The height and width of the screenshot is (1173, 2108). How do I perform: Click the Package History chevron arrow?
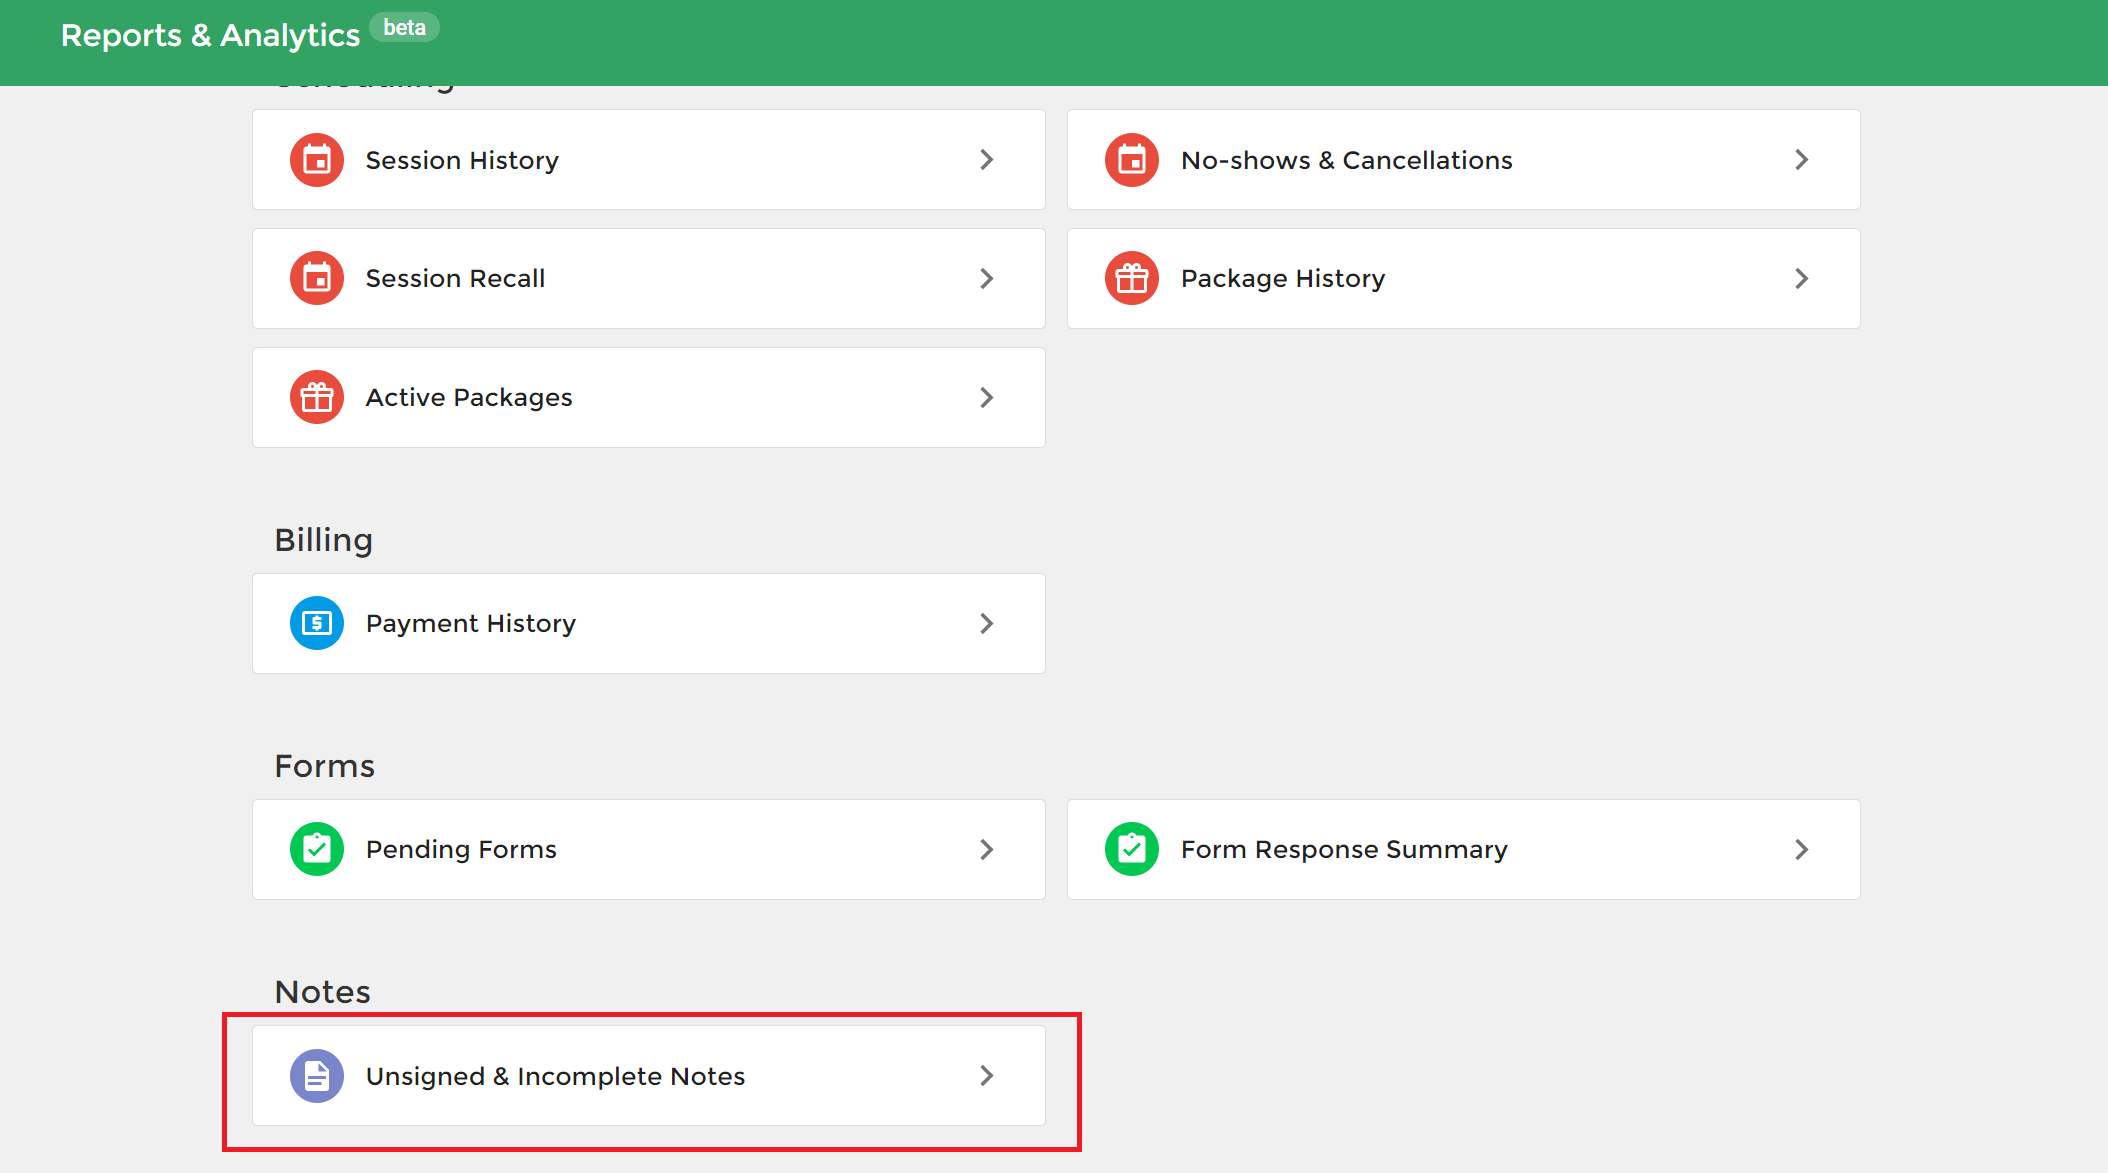coord(1802,278)
